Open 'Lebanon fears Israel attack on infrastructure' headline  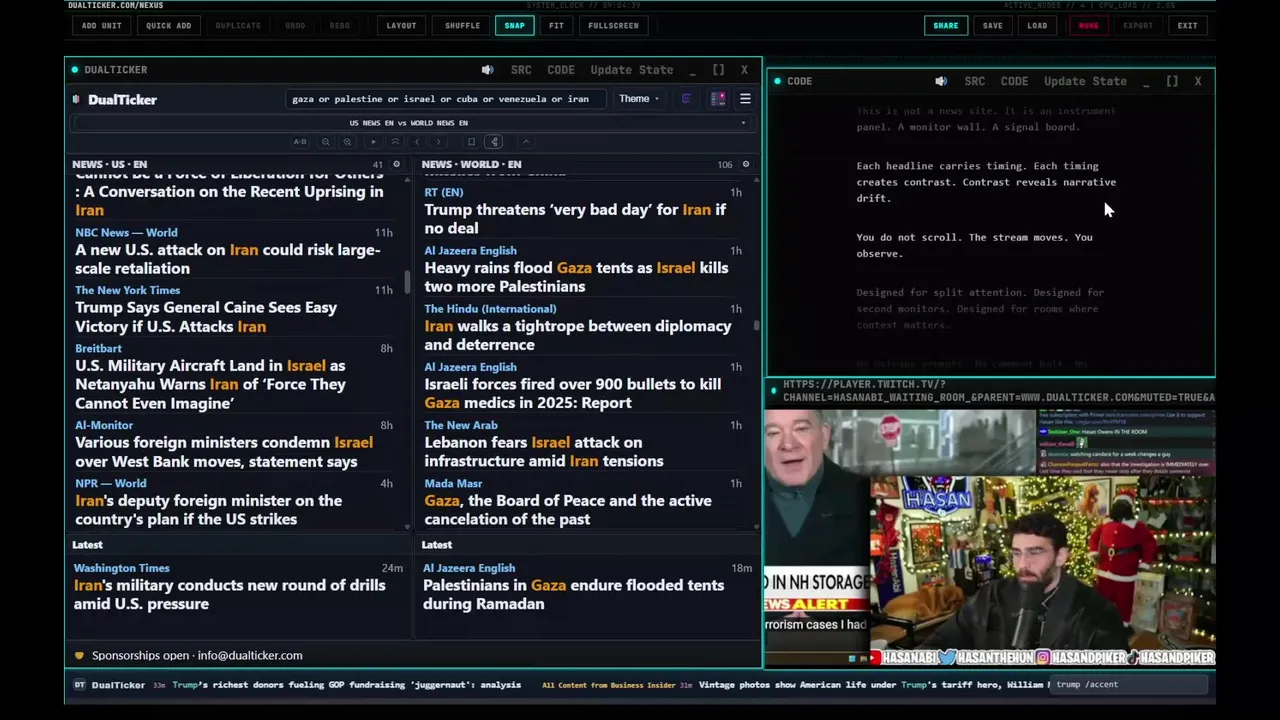coord(544,452)
